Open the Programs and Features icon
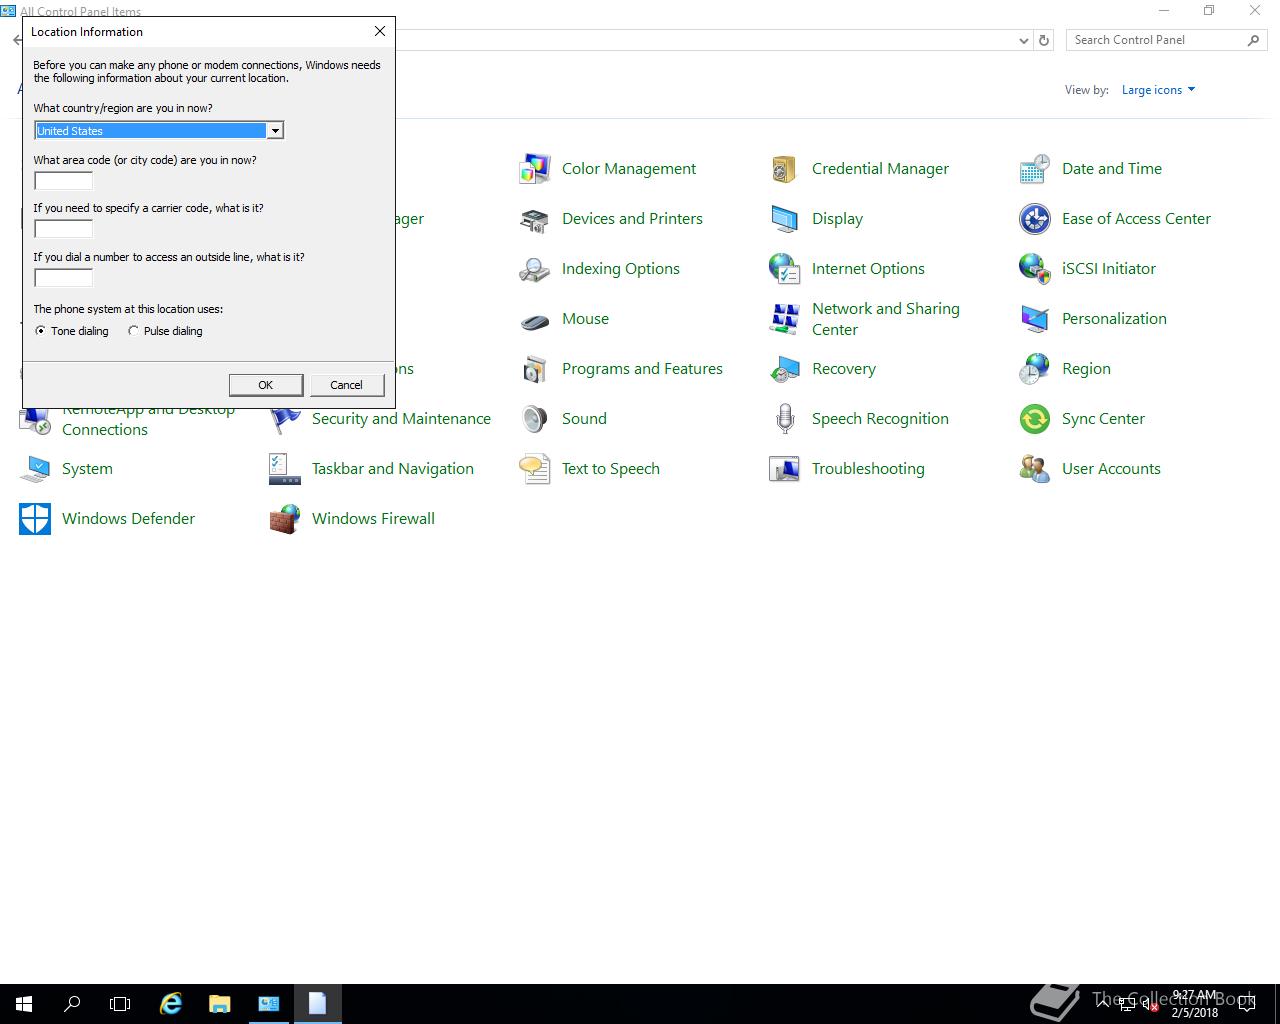This screenshot has width=1280, height=1024. [x=535, y=369]
